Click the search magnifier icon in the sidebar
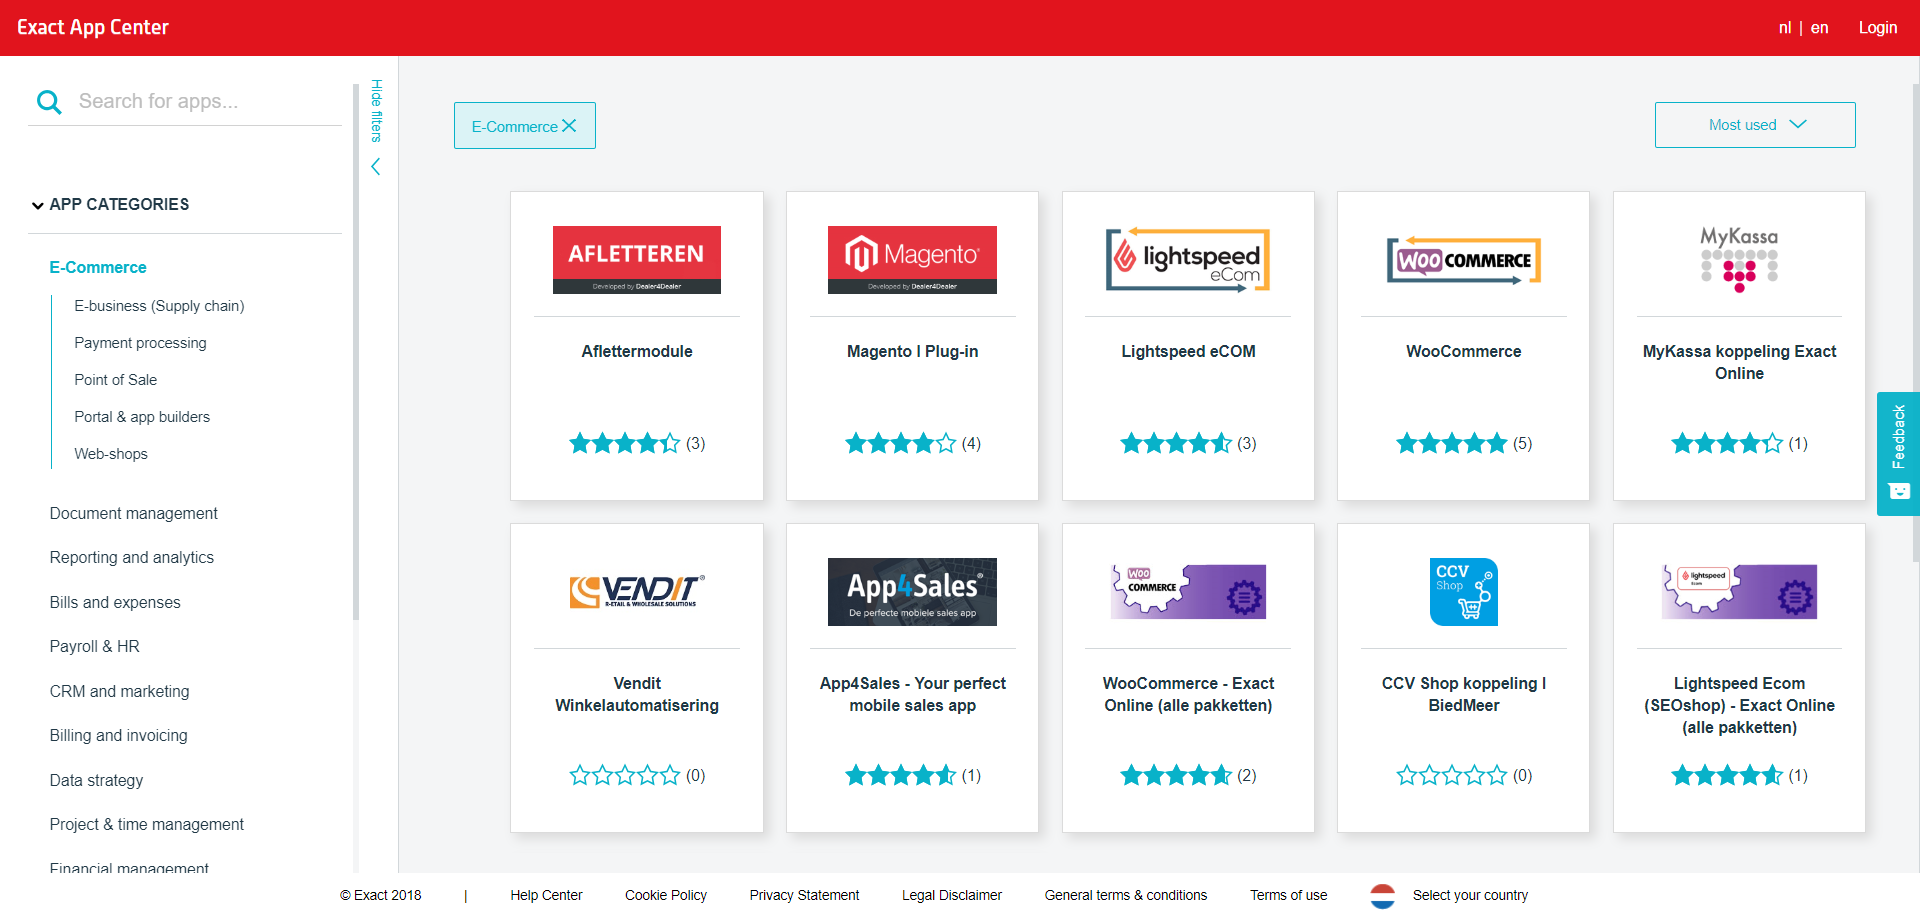 click(x=49, y=101)
